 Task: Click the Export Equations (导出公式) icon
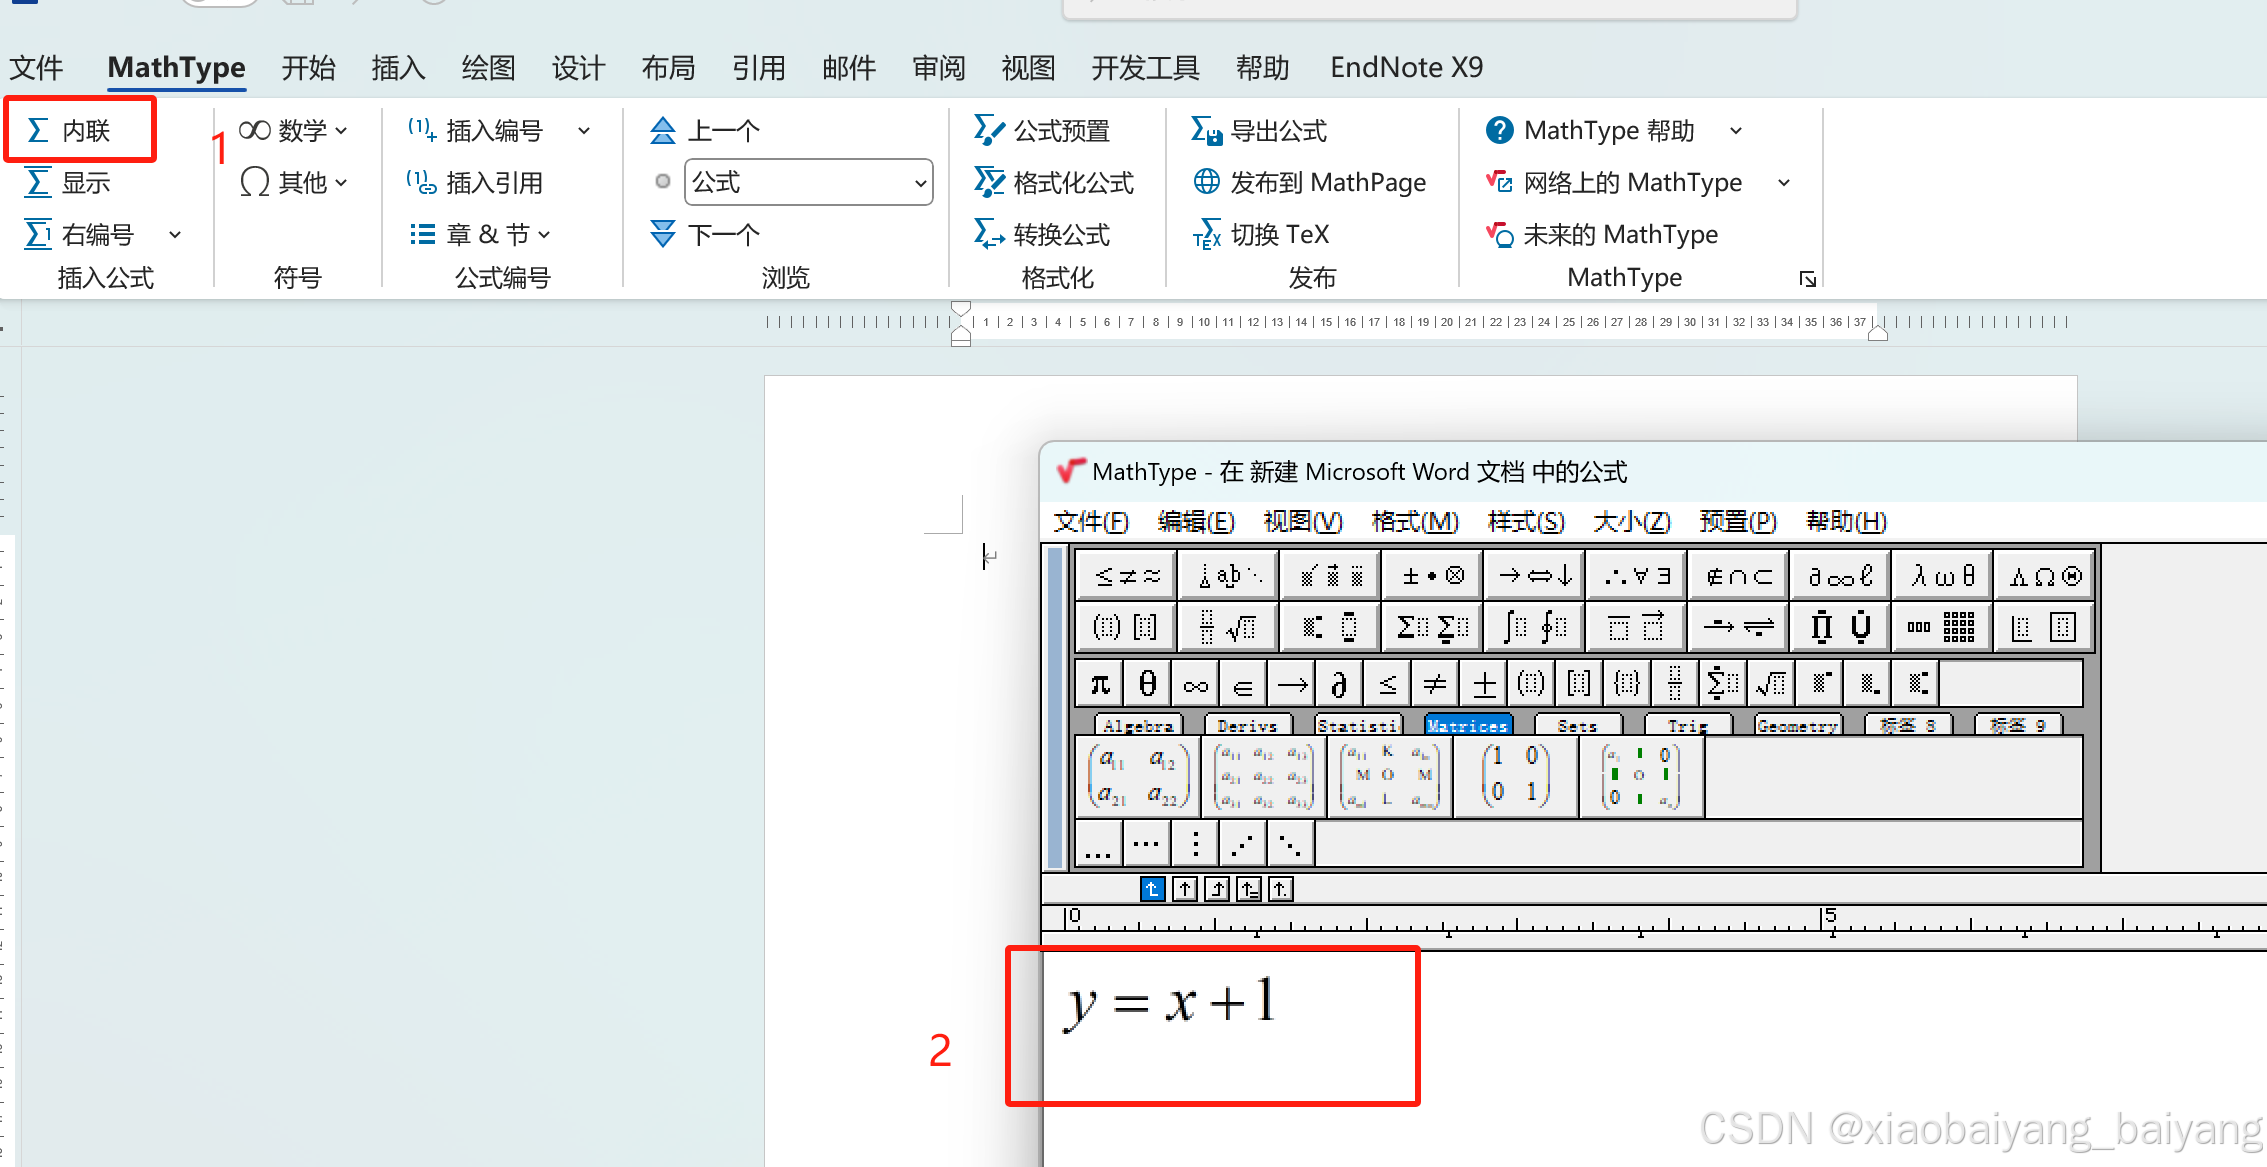[1206, 130]
